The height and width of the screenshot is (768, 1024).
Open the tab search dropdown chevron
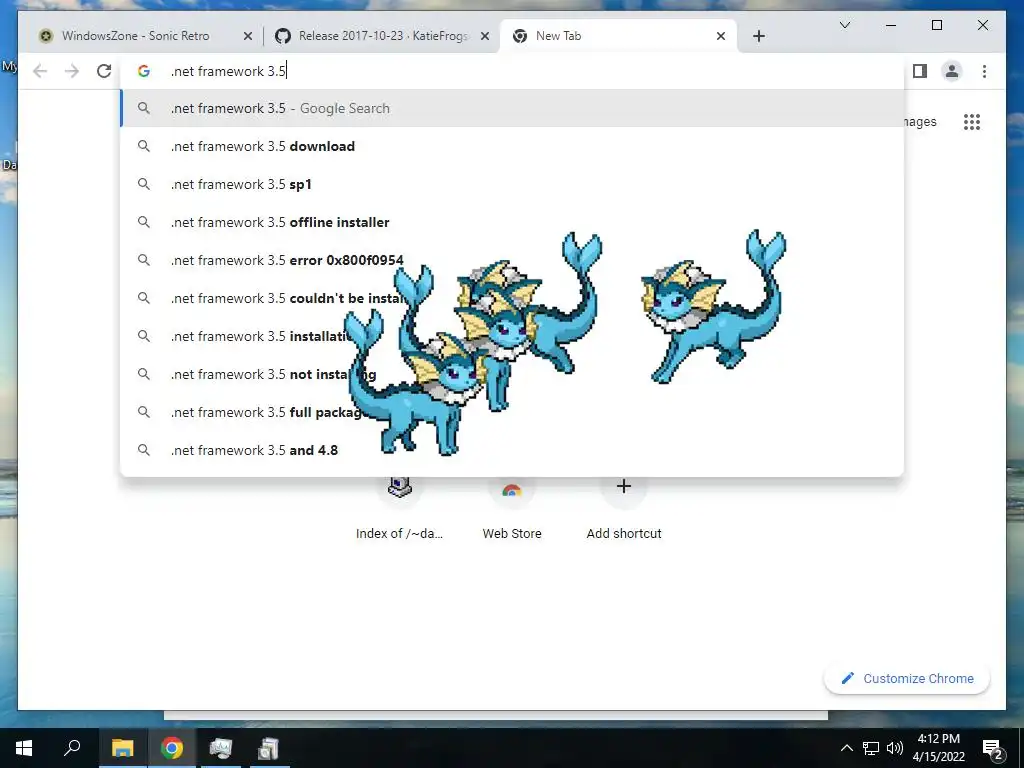[x=844, y=25]
